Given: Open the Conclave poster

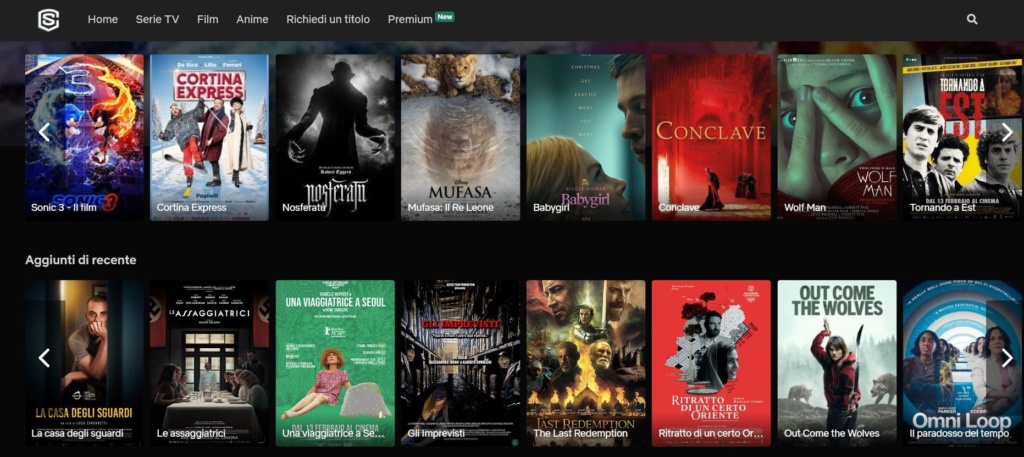Looking at the screenshot, I should tap(711, 137).
